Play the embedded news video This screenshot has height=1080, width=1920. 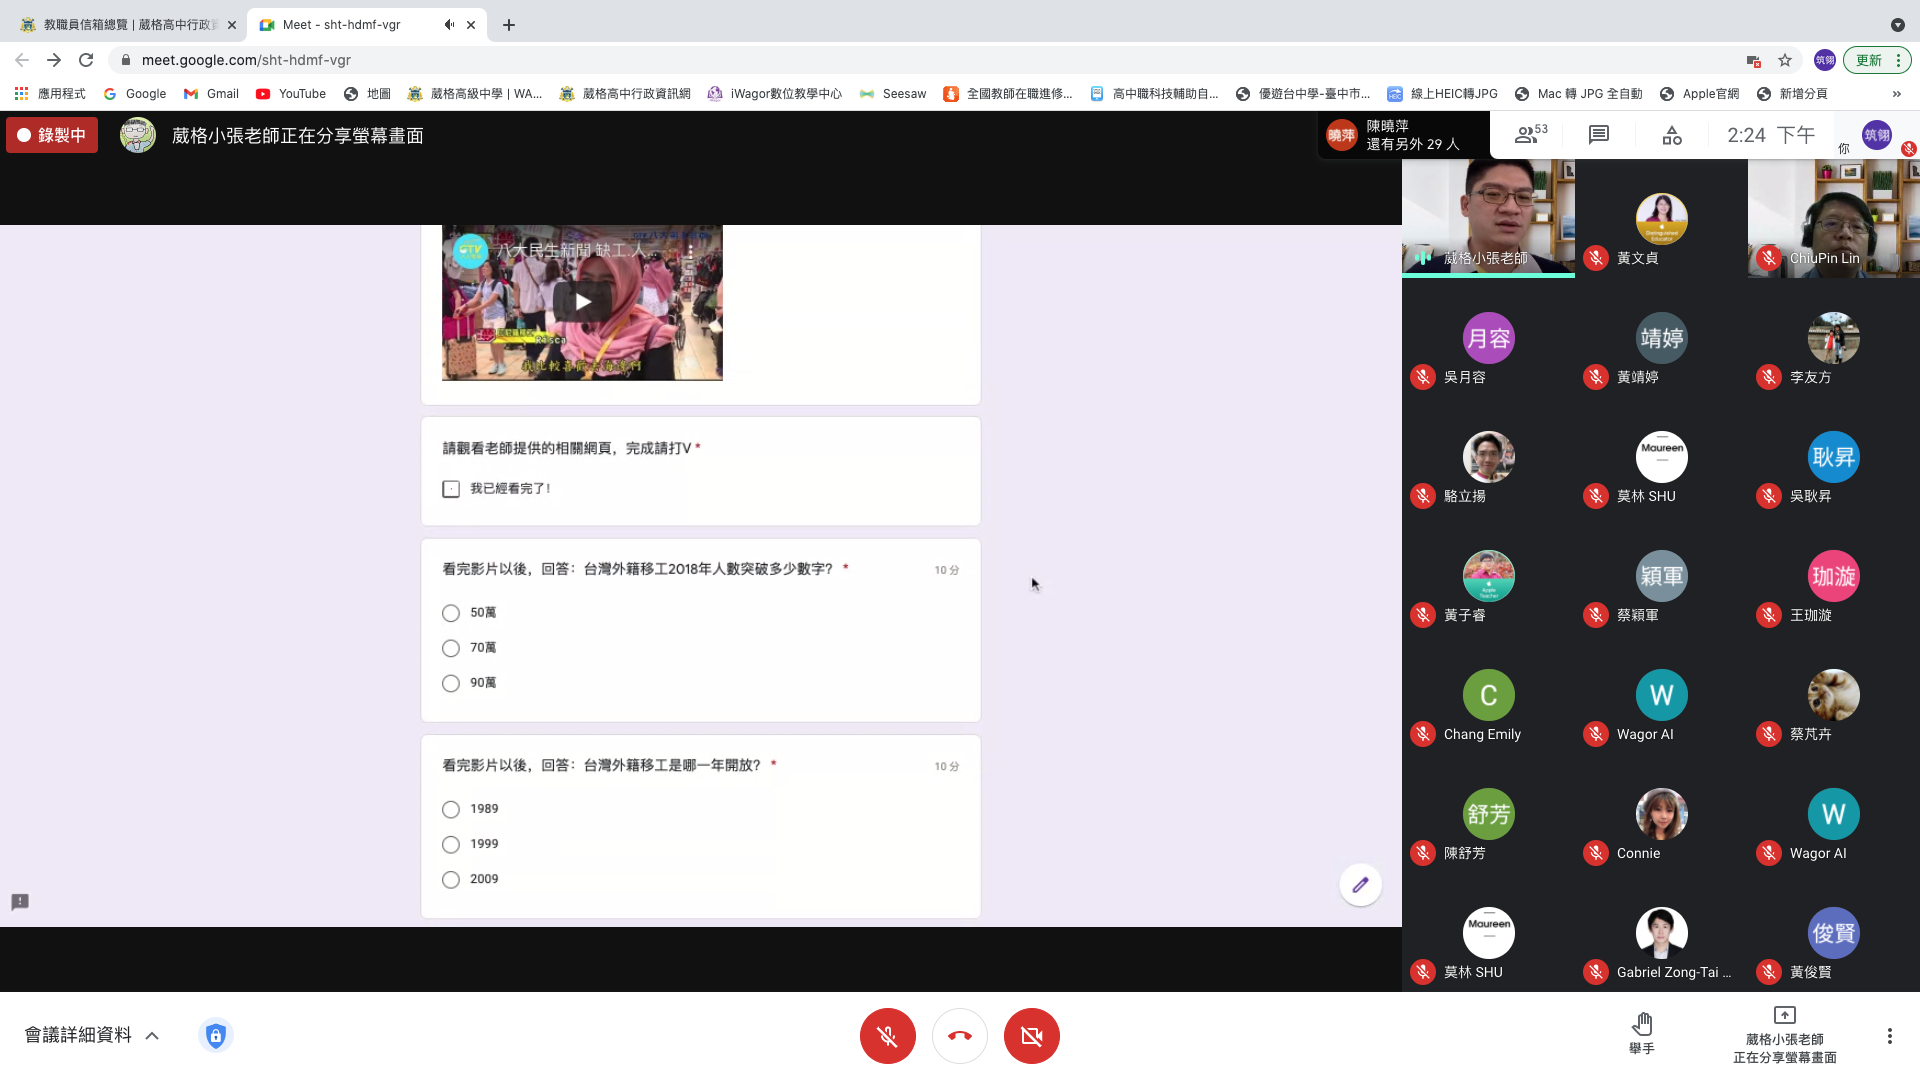pos(582,302)
